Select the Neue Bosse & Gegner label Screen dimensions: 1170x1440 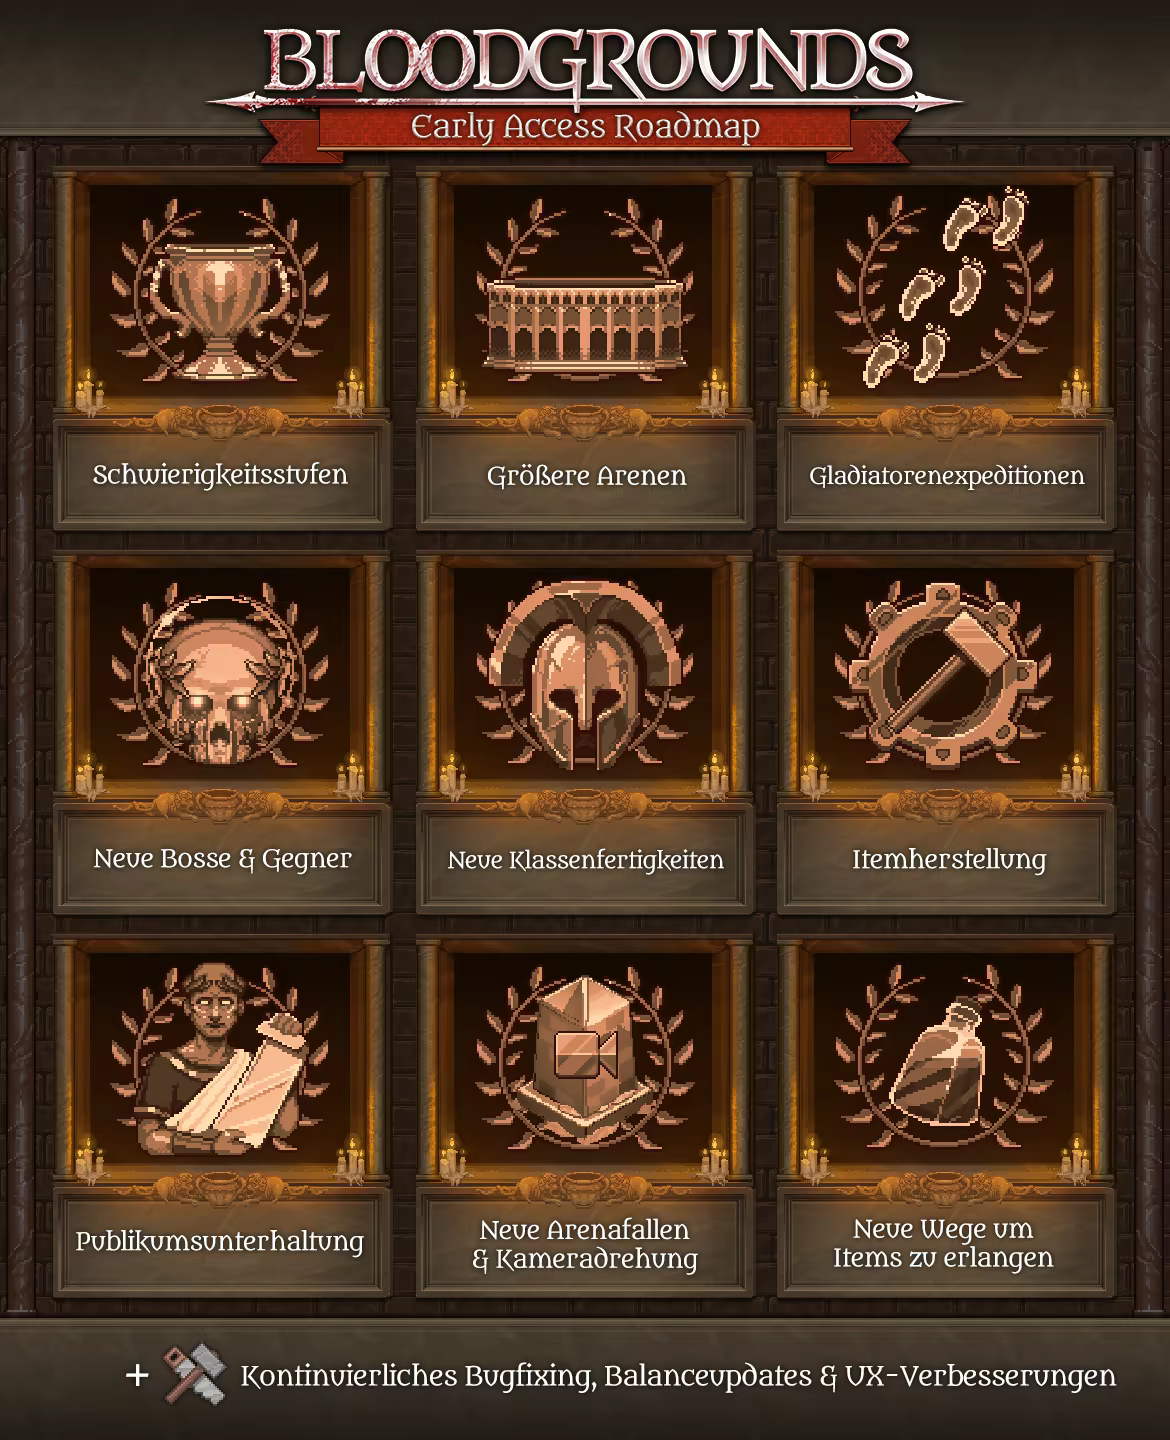(x=222, y=860)
